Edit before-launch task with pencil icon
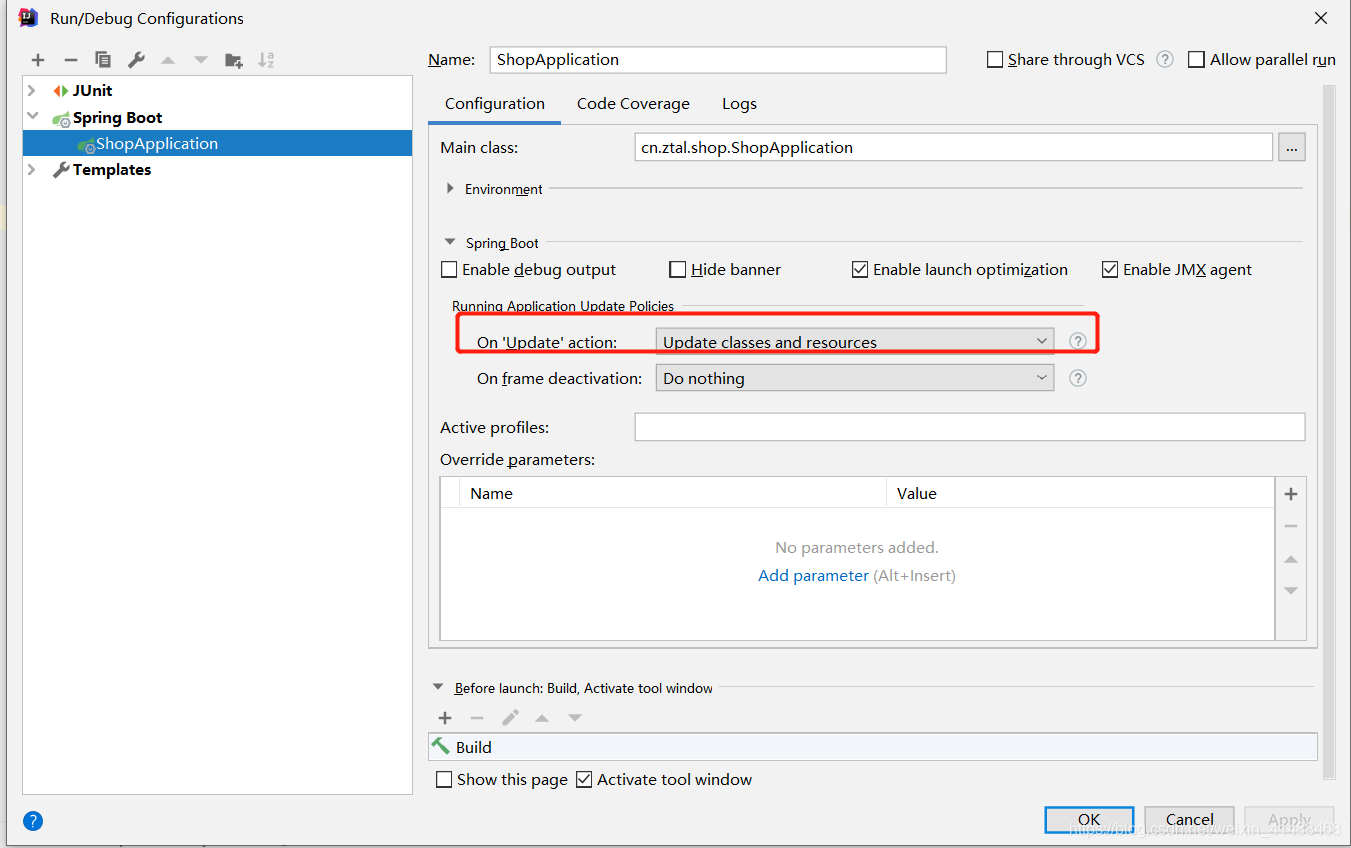This screenshot has height=848, width=1351. (x=510, y=718)
